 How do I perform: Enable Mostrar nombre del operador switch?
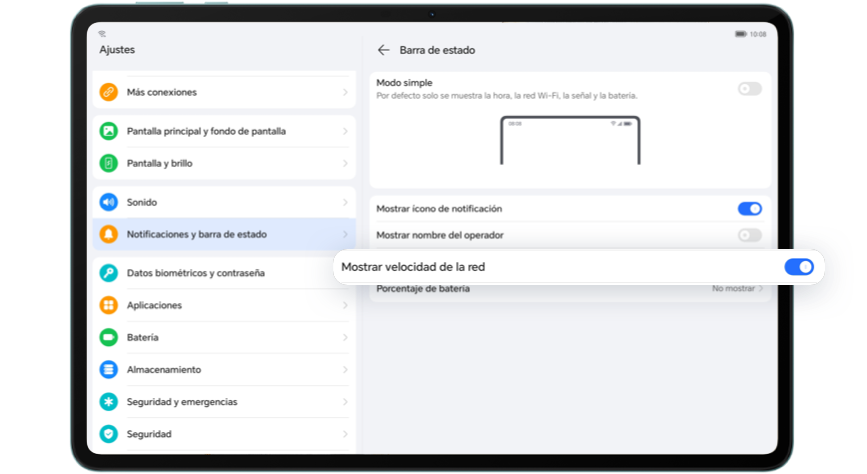click(x=750, y=235)
